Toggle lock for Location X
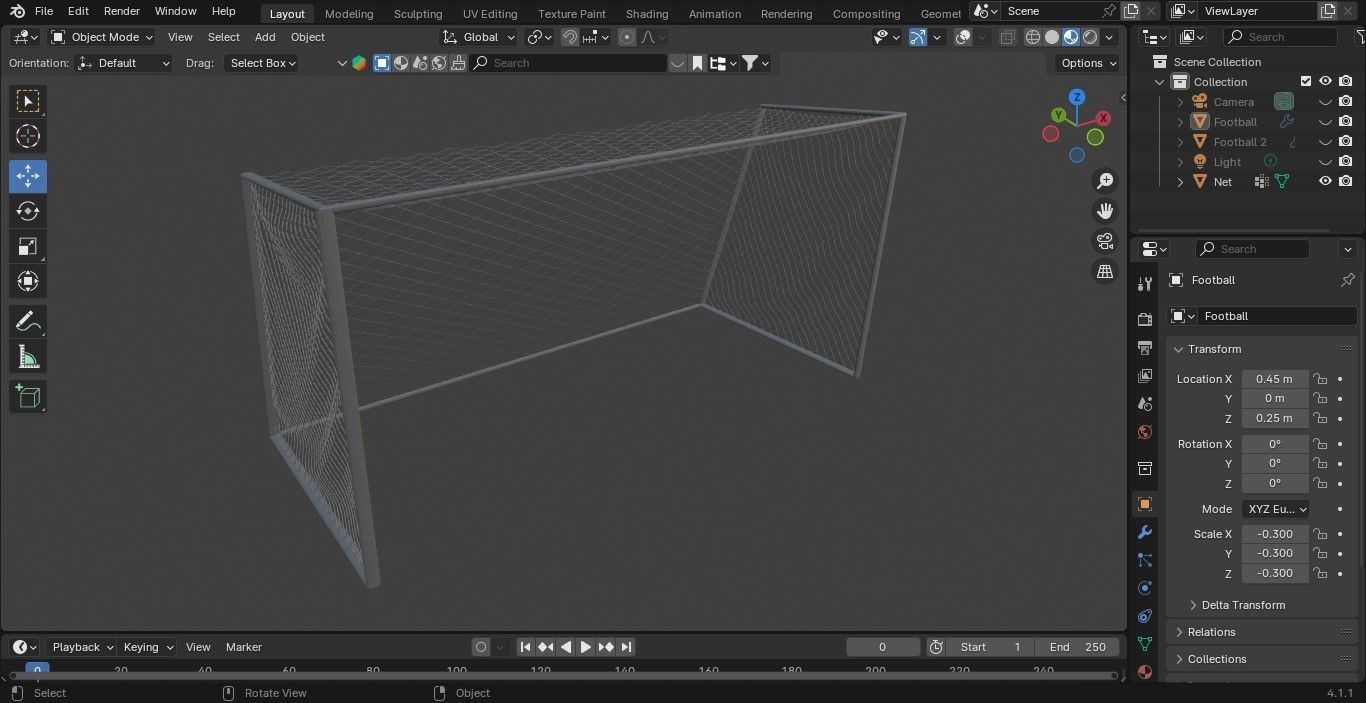Viewport: 1366px width, 703px height. [x=1320, y=379]
